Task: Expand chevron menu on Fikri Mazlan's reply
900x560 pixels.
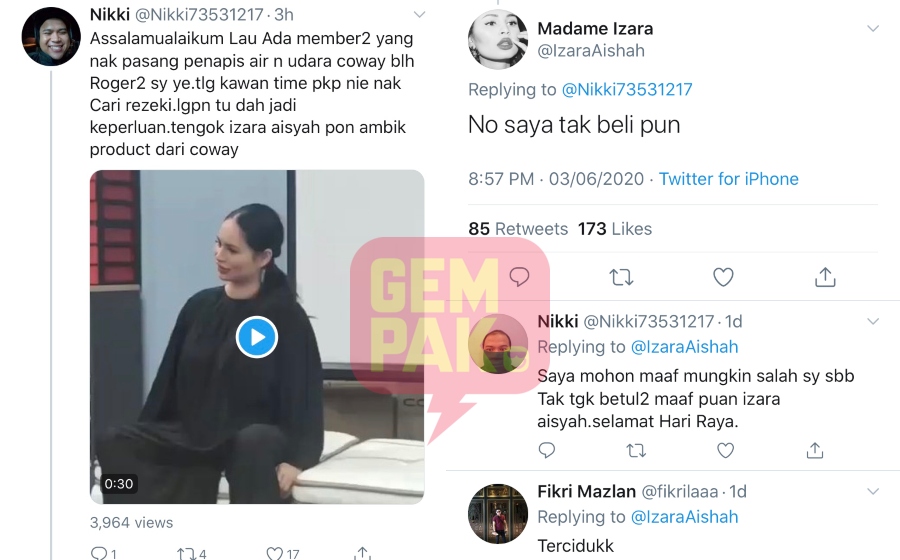Action: (872, 491)
